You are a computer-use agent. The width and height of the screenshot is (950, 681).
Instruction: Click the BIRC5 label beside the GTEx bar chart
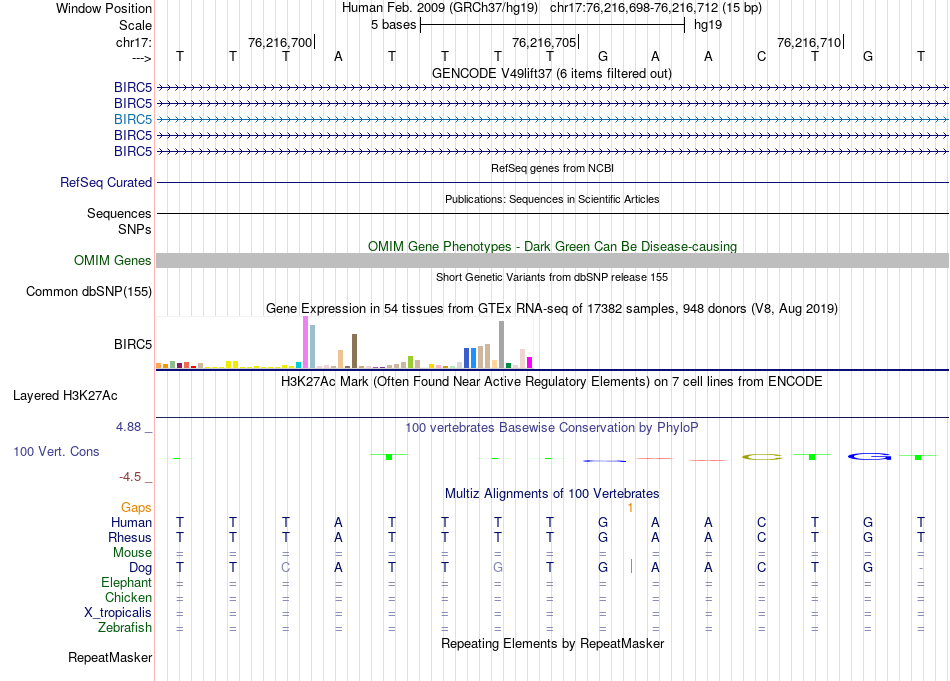coord(133,344)
